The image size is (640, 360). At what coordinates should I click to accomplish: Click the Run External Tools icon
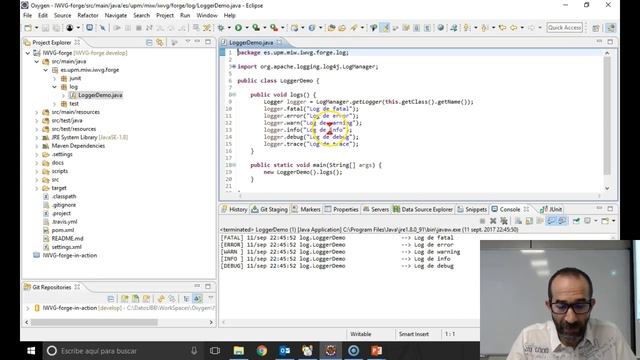click(x=274, y=28)
